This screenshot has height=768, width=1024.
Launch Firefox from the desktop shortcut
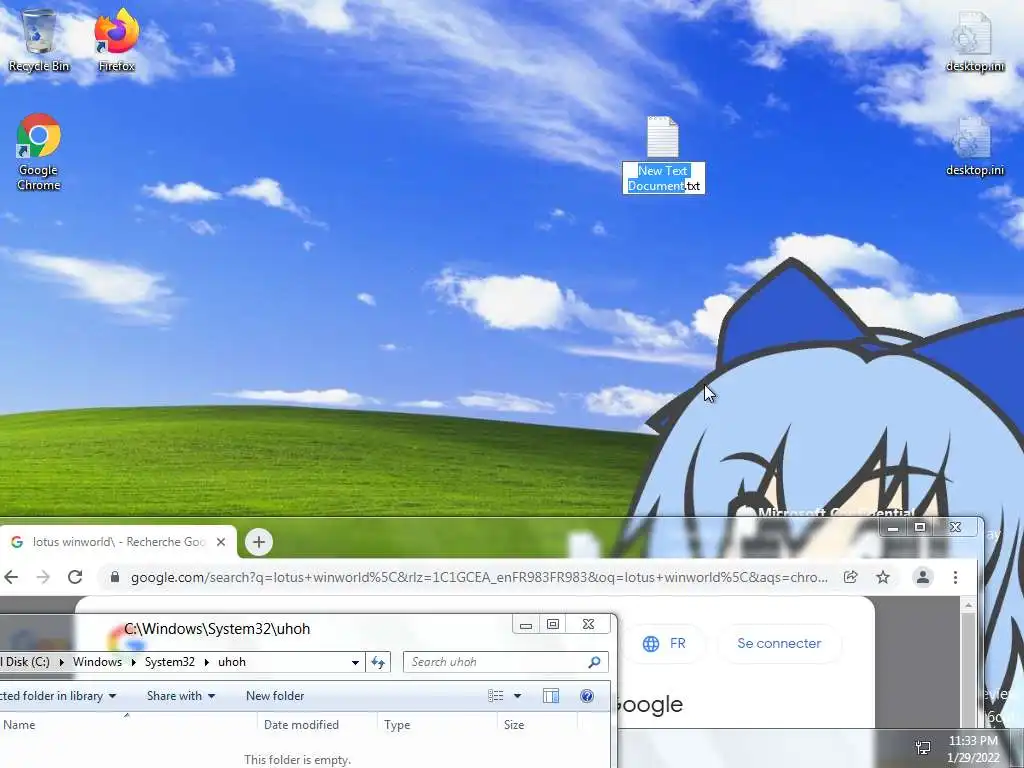click(116, 40)
